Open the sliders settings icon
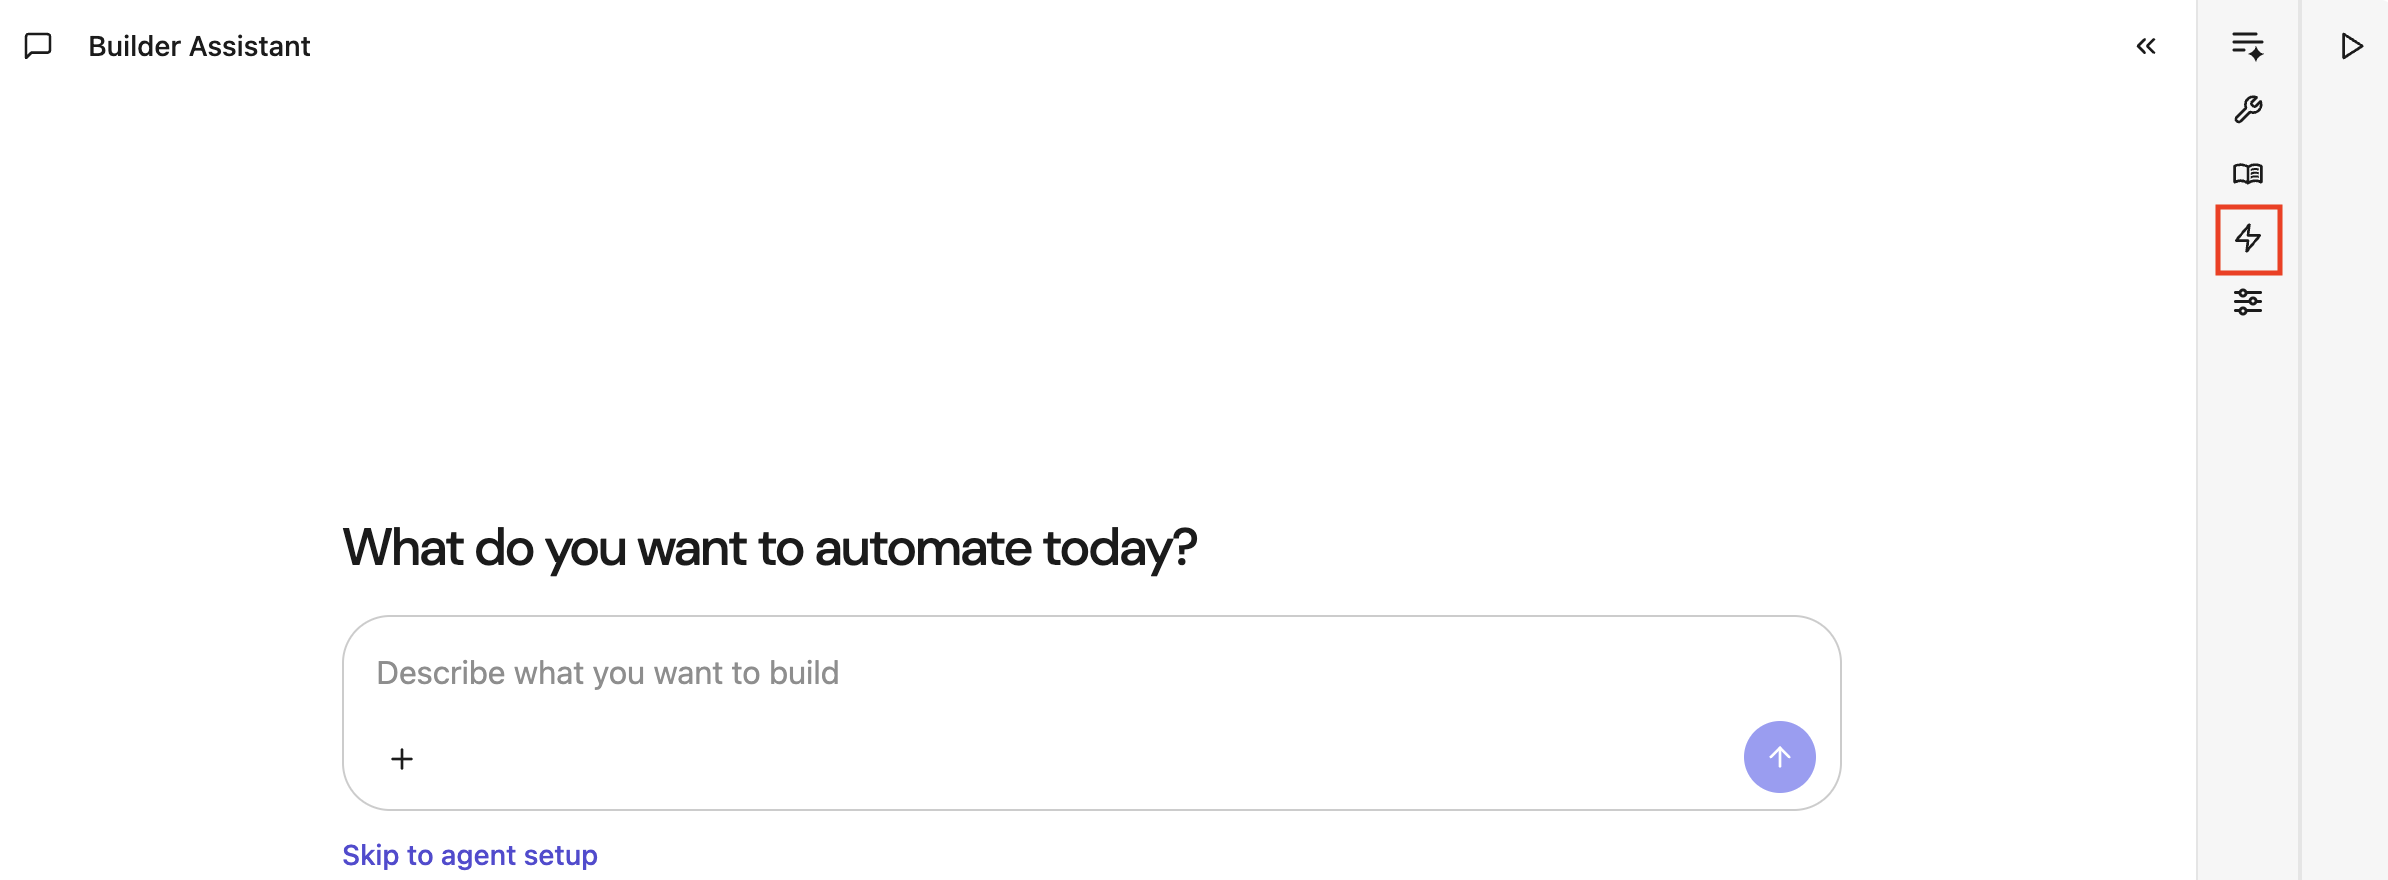2388x880 pixels. [x=2248, y=302]
